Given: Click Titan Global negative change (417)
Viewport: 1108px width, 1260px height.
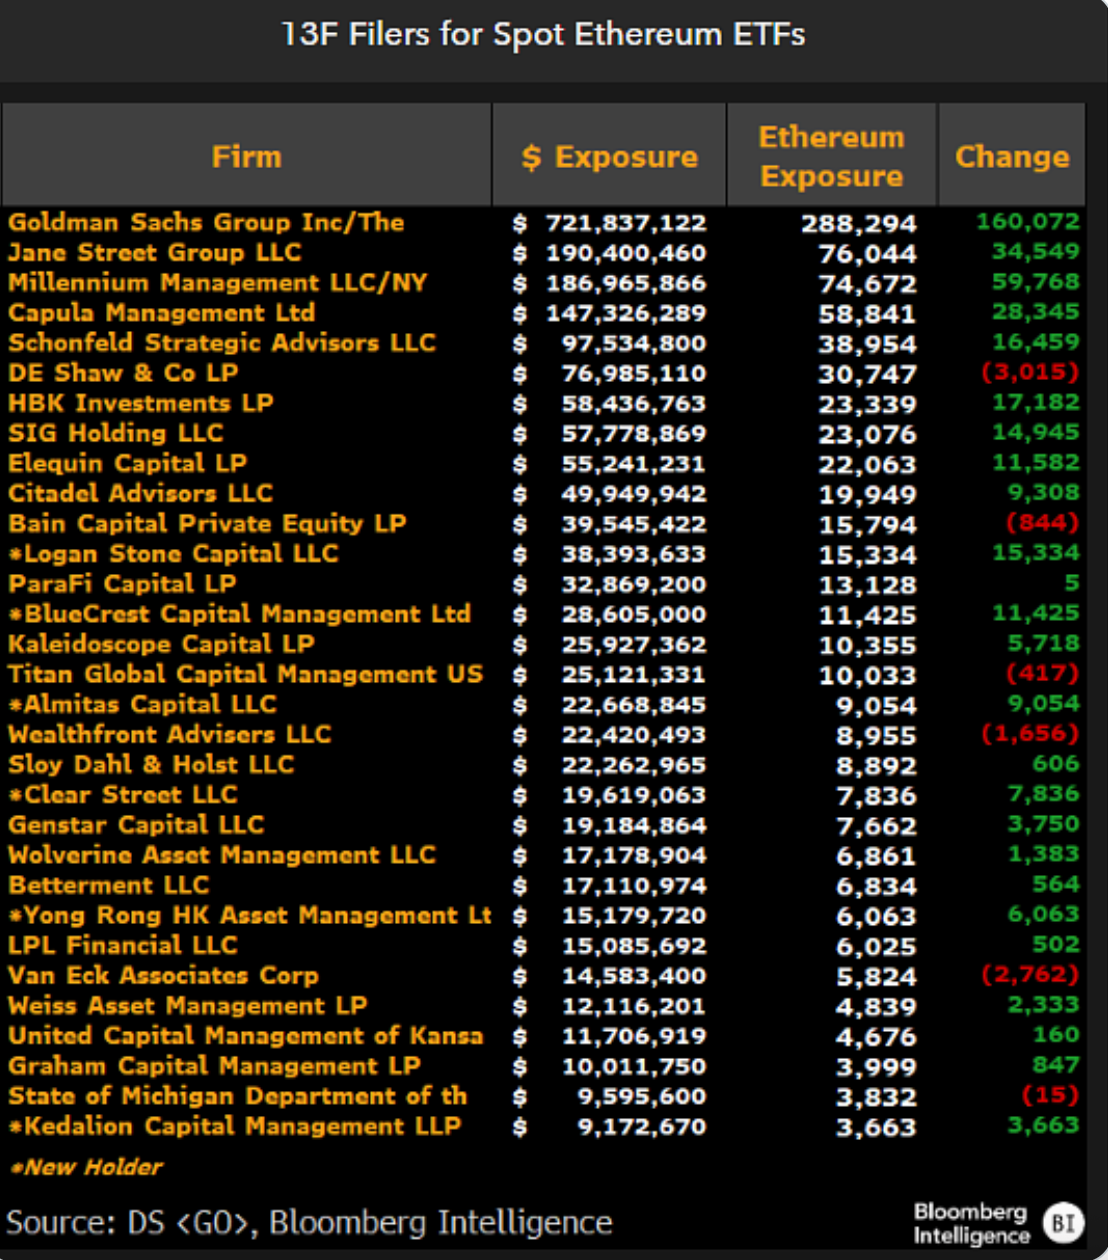Looking at the screenshot, I should click(1043, 672).
